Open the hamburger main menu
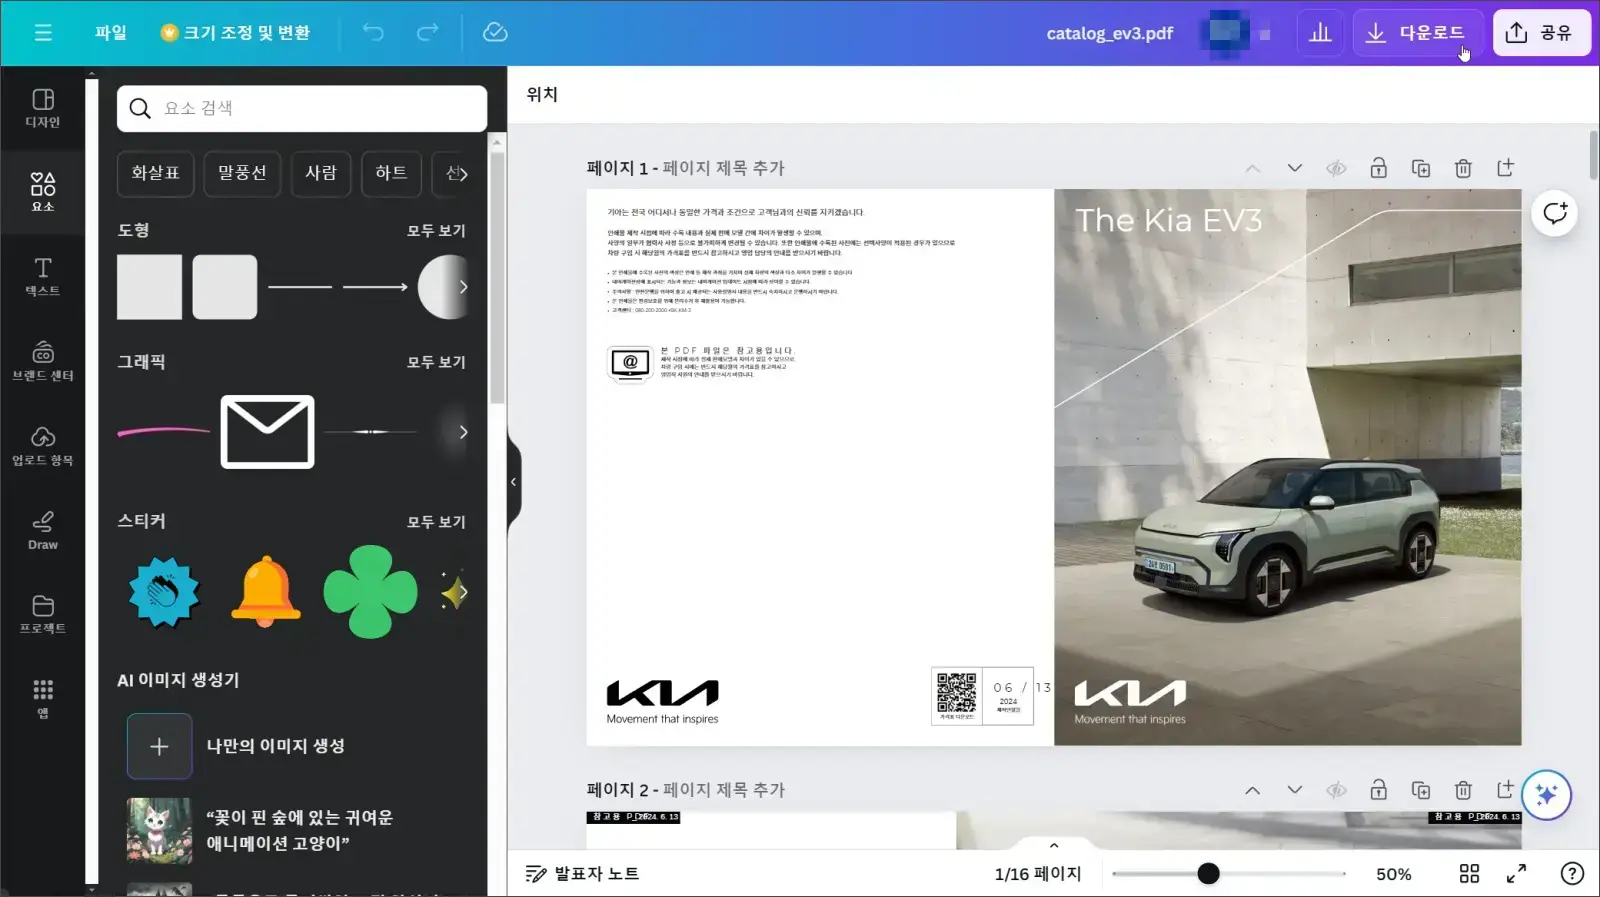This screenshot has width=1600, height=897. [43, 33]
